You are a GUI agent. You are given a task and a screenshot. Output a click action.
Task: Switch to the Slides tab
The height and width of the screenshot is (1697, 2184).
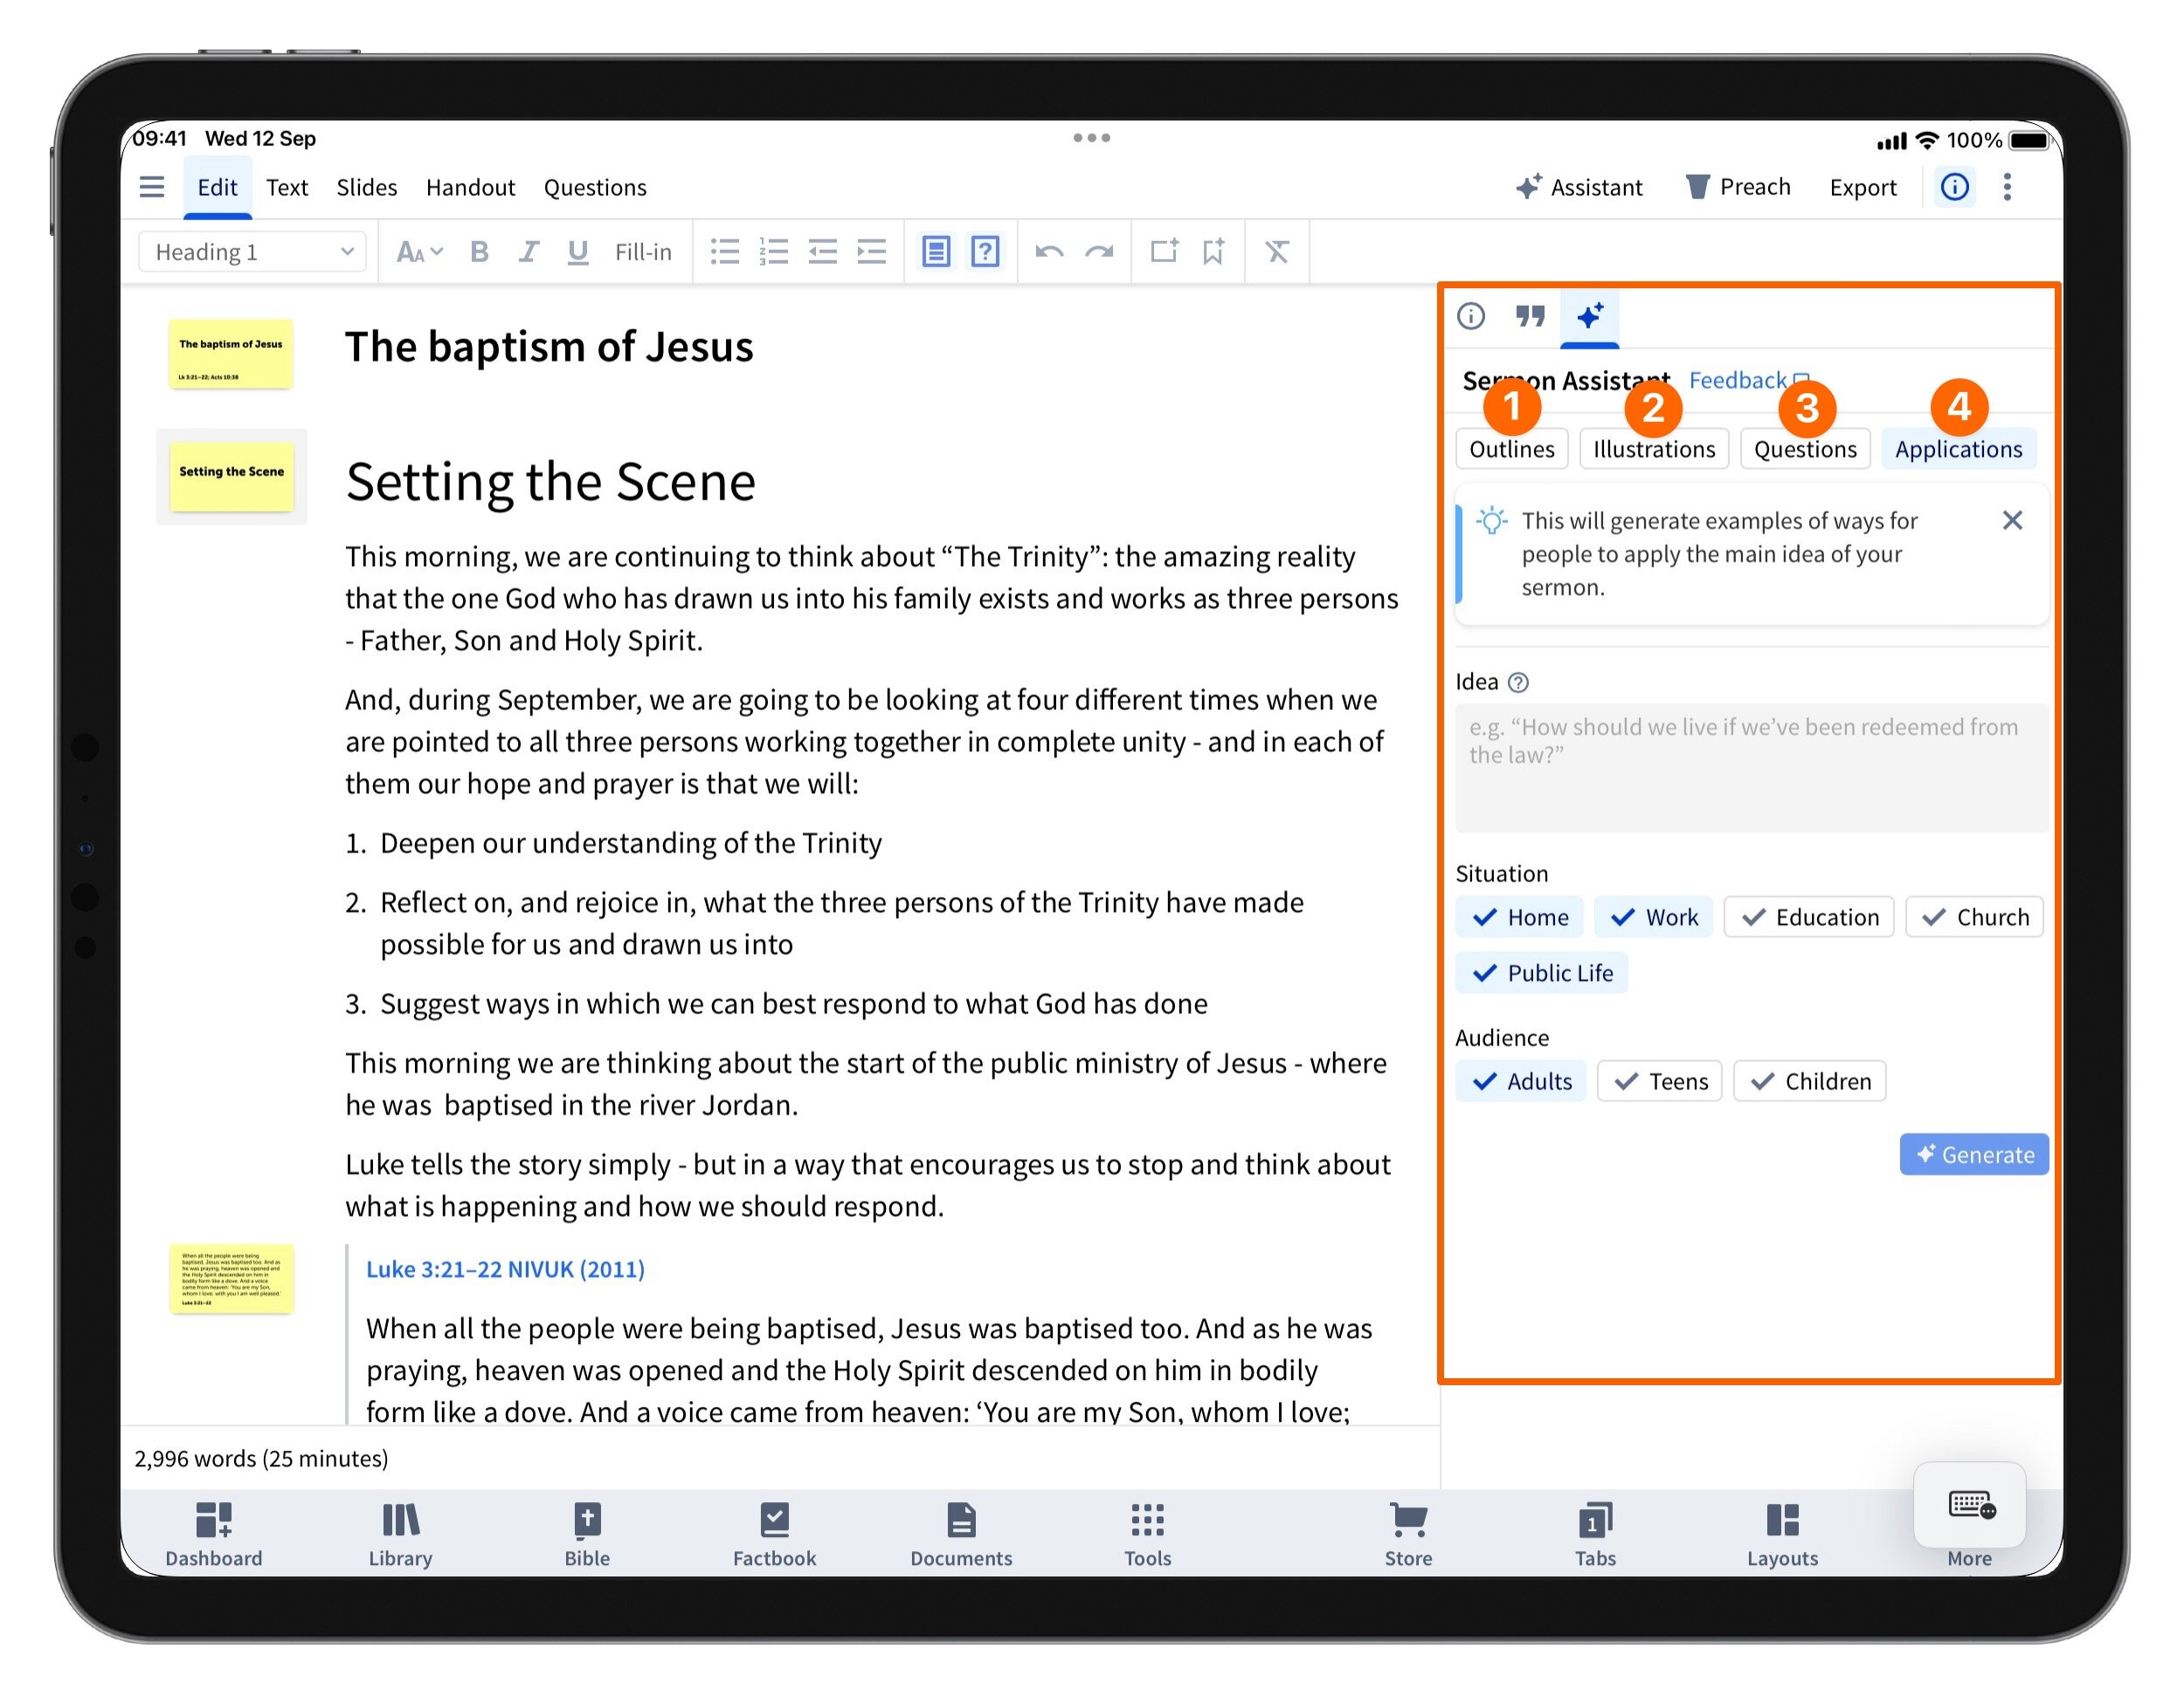click(366, 187)
